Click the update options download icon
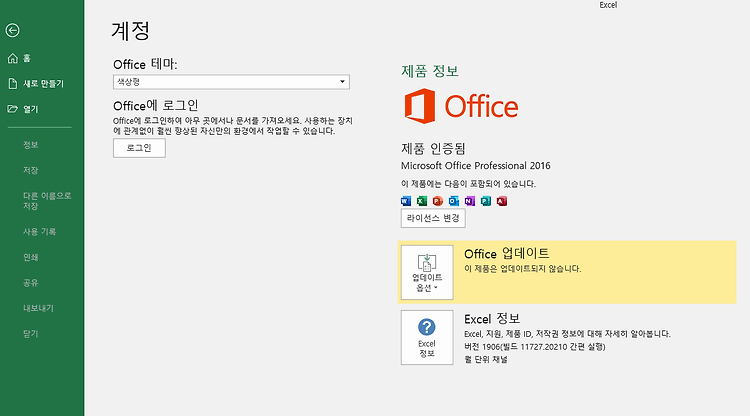Screen dimensions: 750x416 coord(427,263)
